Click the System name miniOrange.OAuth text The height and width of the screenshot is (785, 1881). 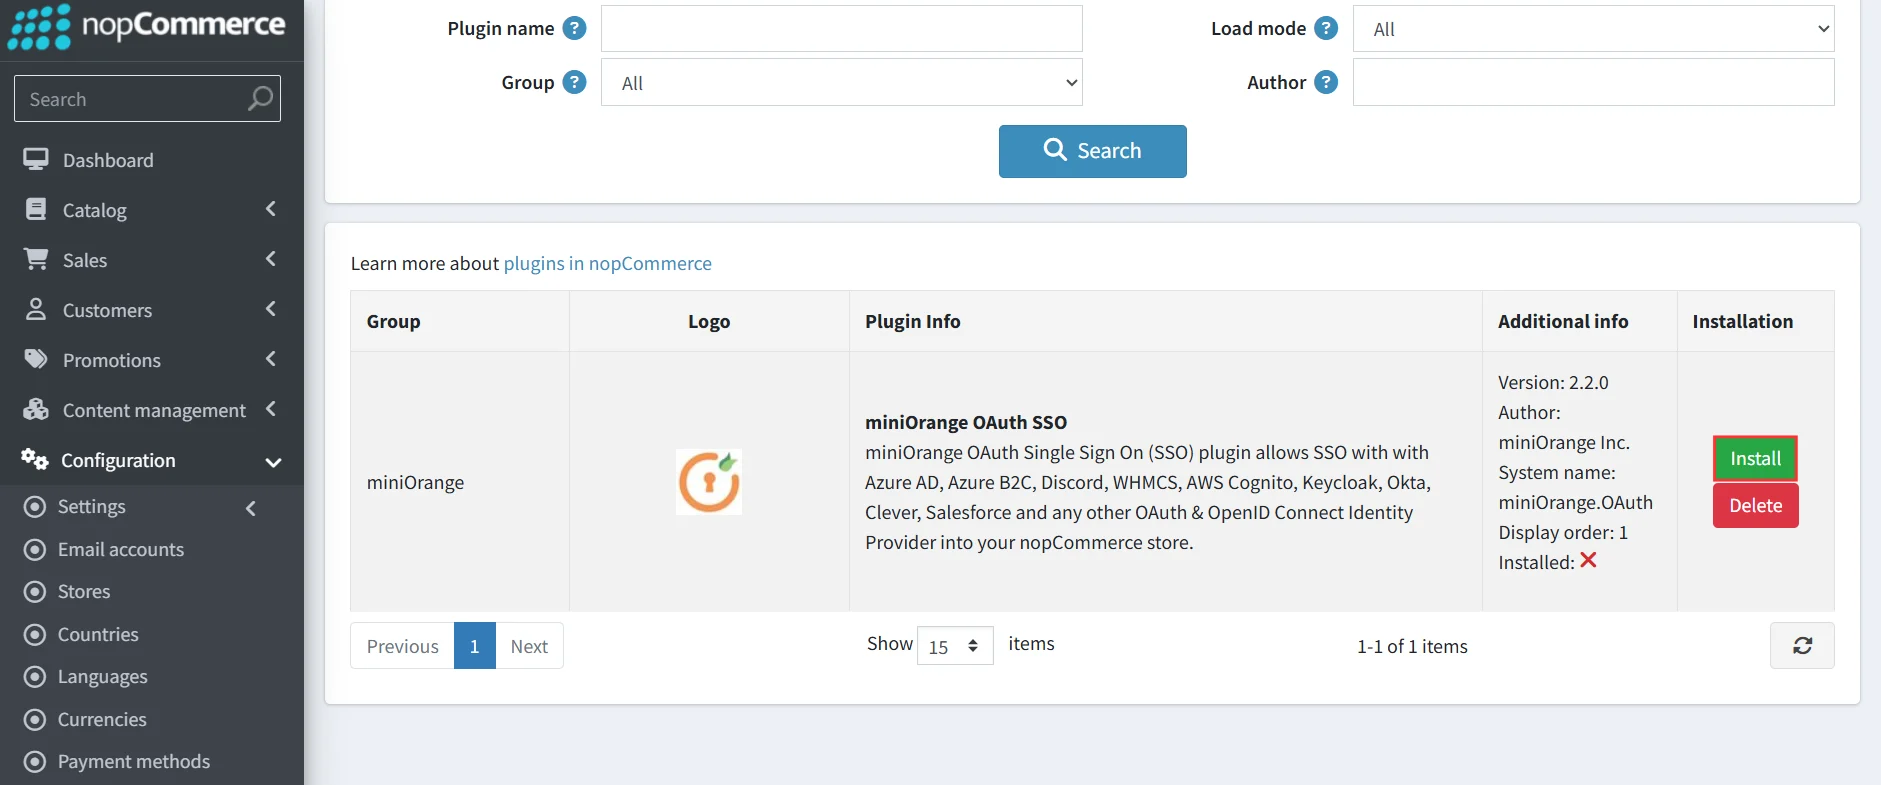(1575, 487)
